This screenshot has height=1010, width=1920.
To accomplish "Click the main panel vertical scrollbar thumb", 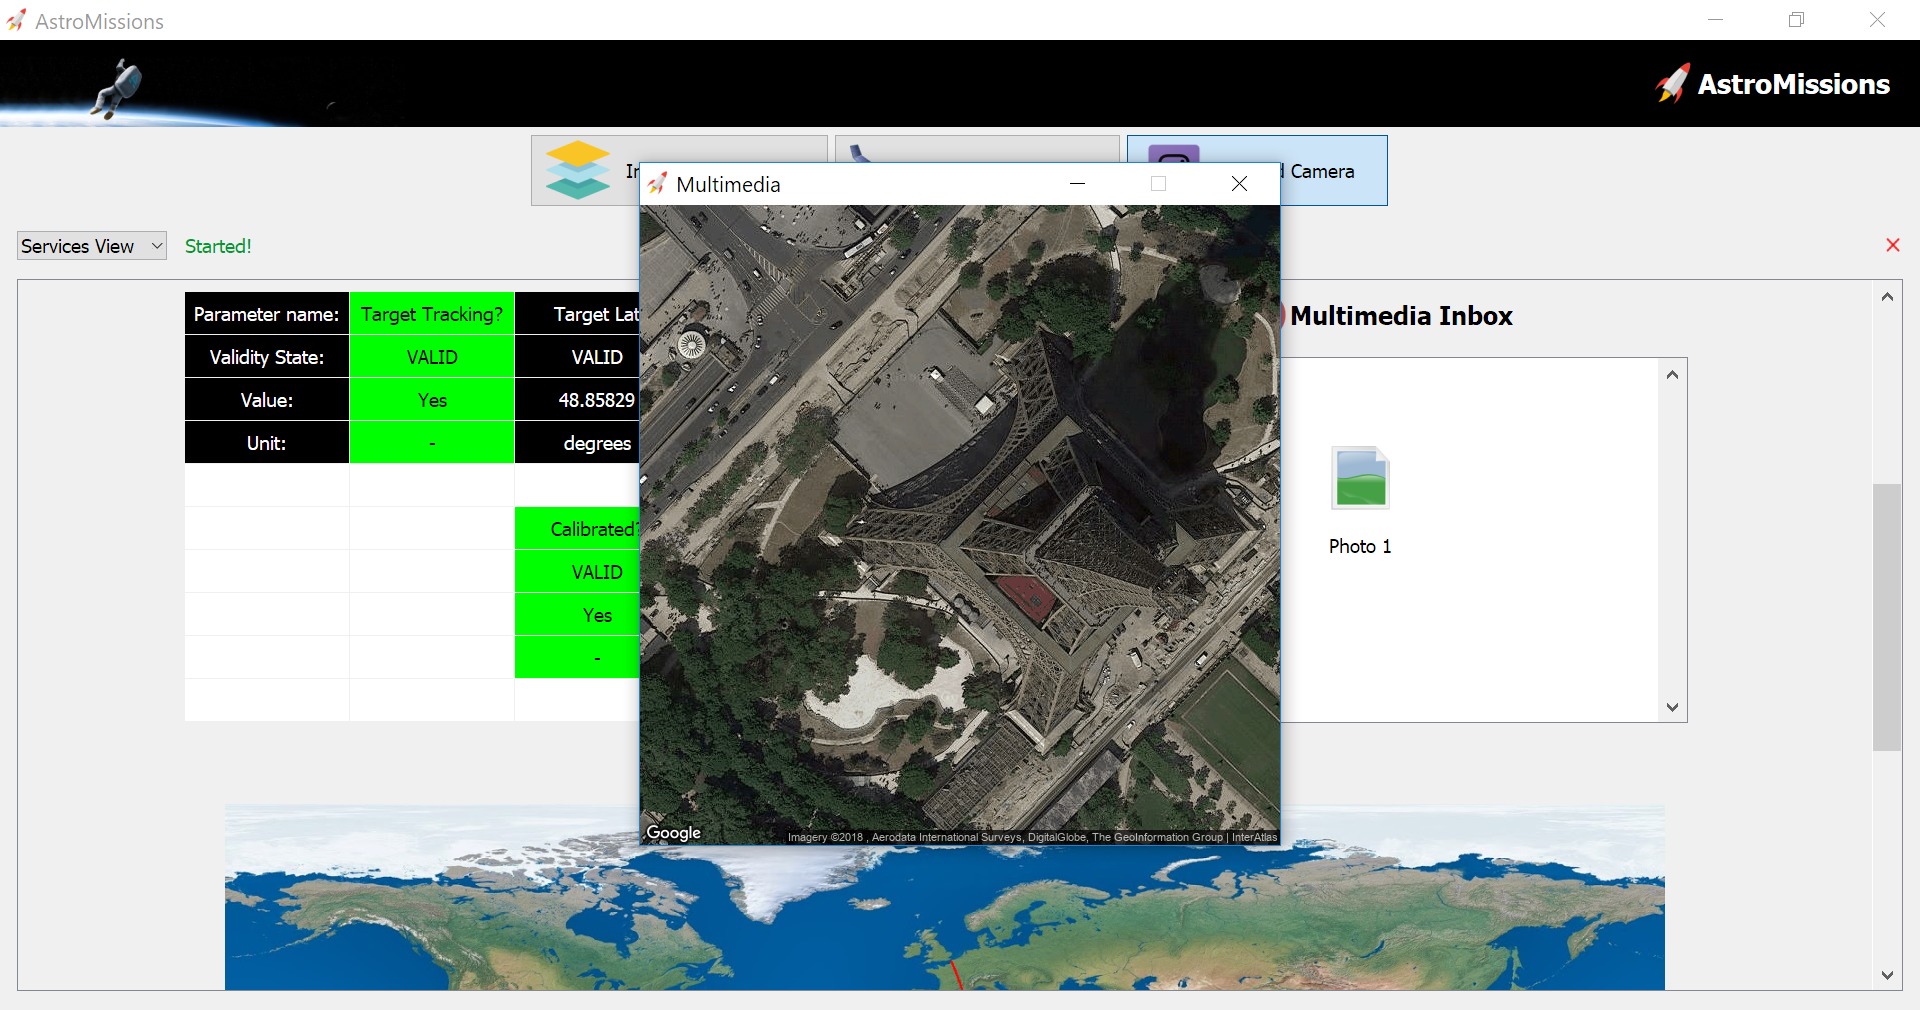I will 1887,616.
